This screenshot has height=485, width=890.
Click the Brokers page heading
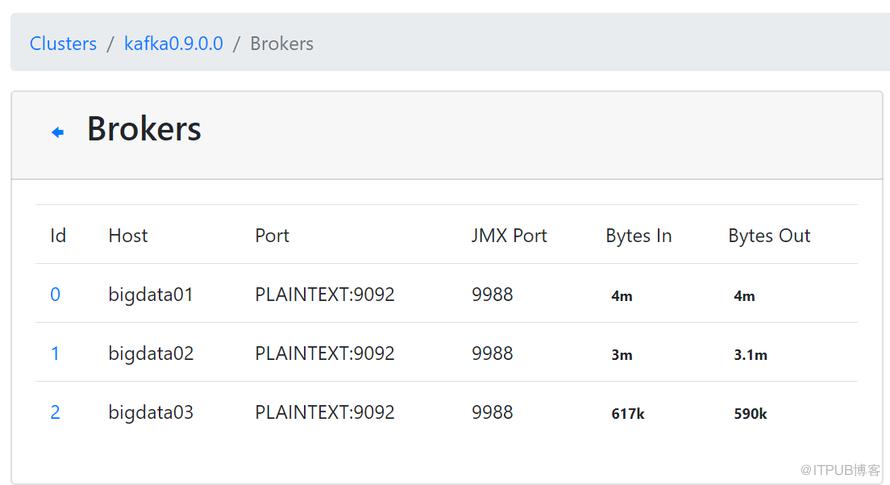[144, 129]
